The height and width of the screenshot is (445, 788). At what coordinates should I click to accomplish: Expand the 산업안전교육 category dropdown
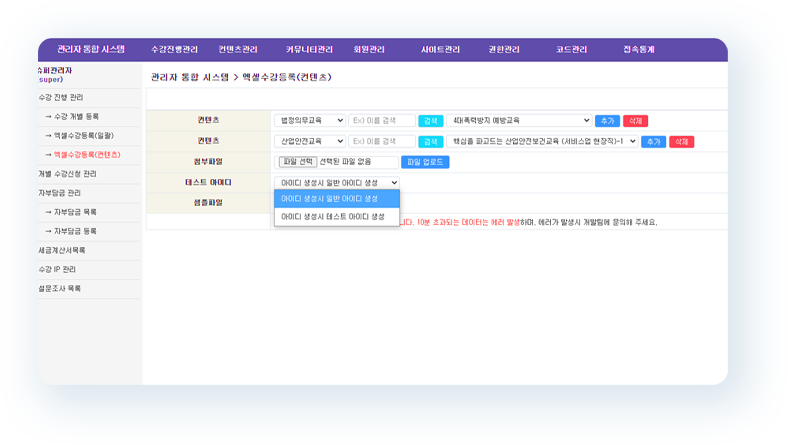click(310, 141)
